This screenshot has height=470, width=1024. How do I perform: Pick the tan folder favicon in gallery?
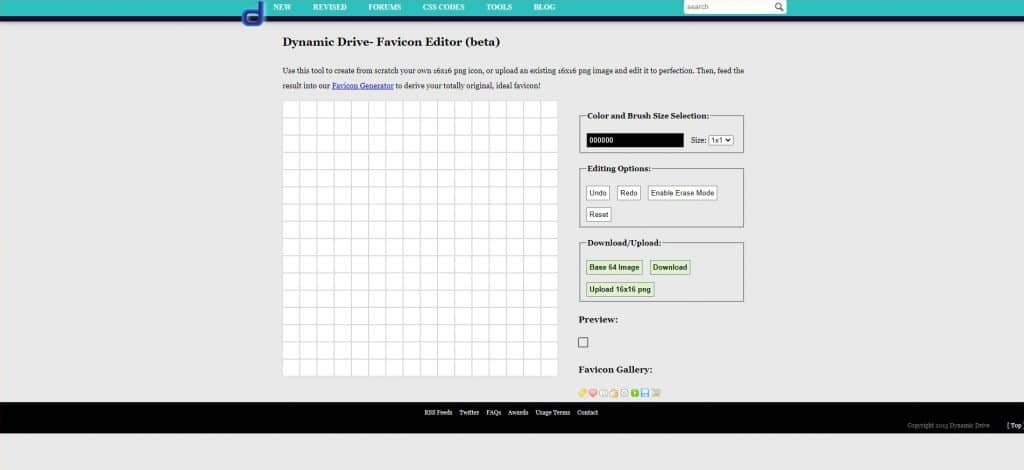coord(614,393)
